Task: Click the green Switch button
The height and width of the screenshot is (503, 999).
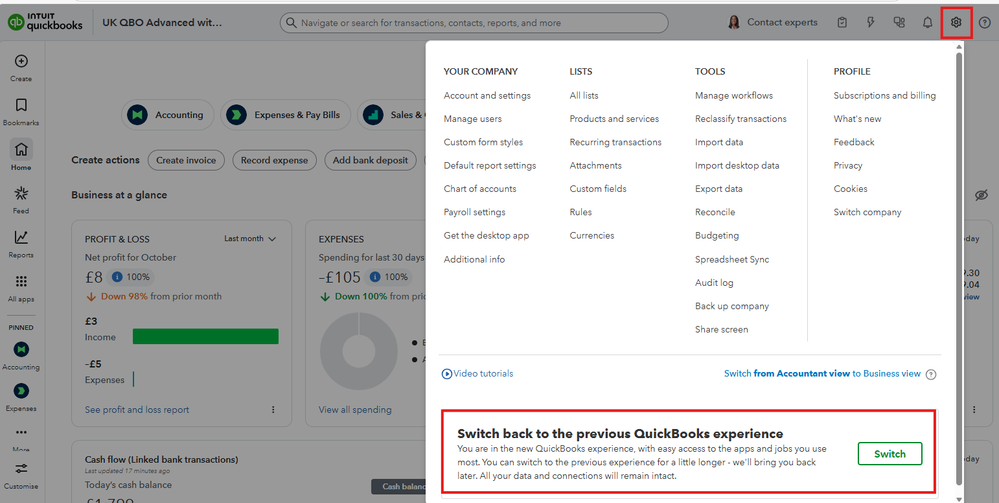Action: point(889,454)
